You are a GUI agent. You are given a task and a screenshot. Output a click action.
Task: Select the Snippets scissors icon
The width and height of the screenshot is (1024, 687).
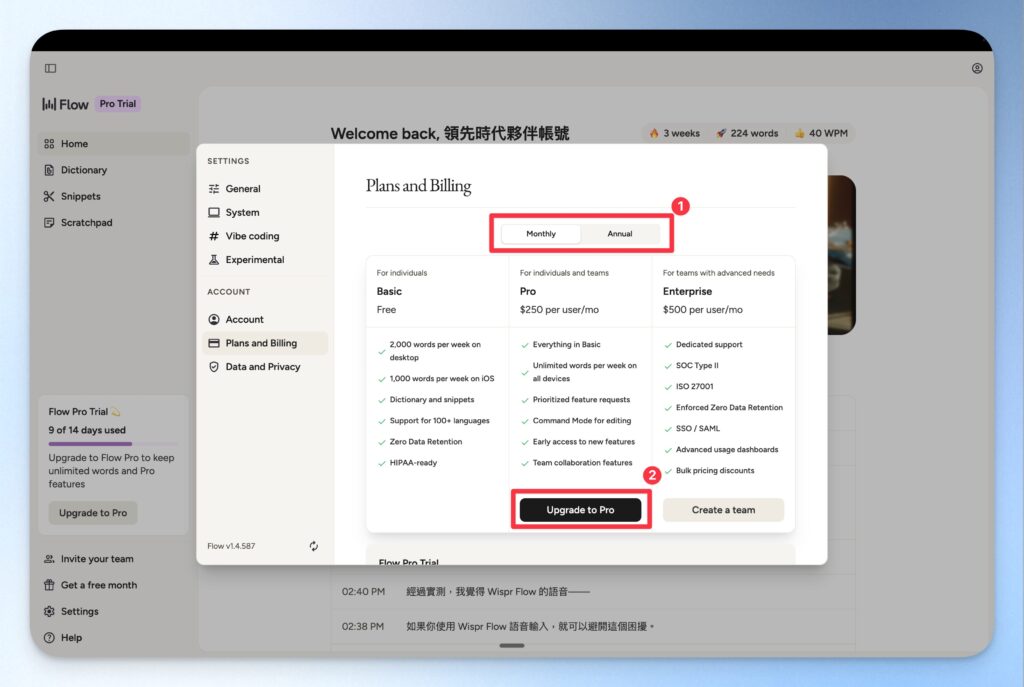[49, 196]
